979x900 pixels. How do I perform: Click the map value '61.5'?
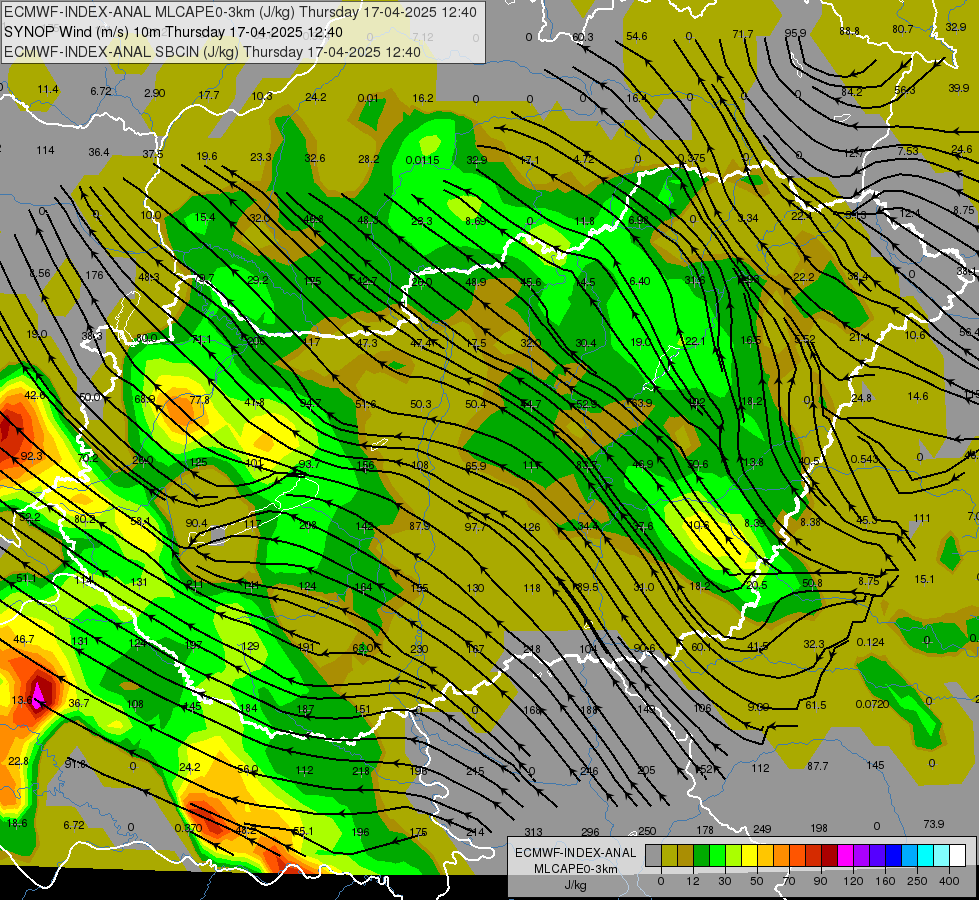coord(815,705)
